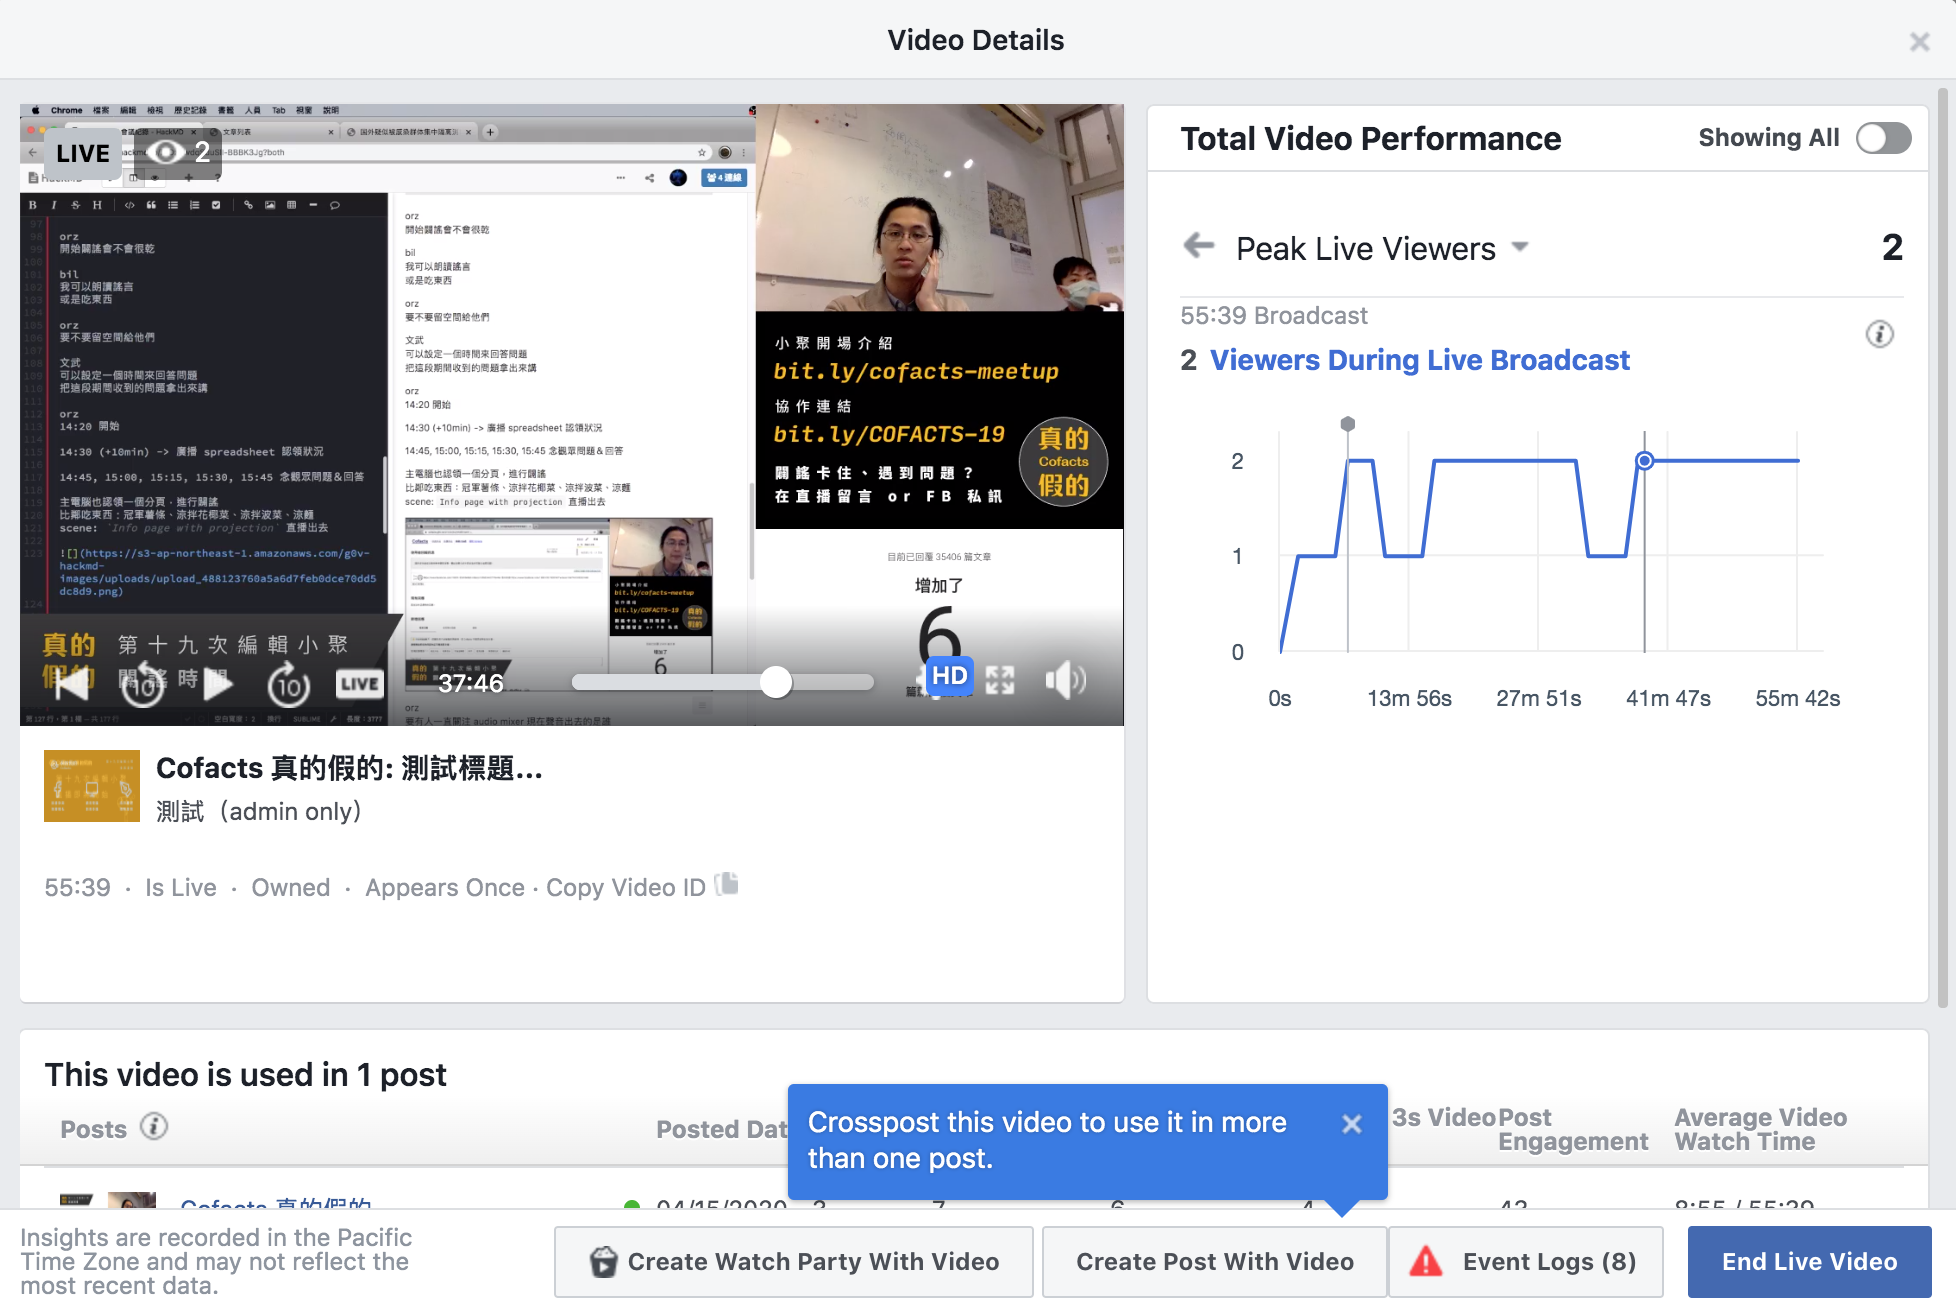Image resolution: width=1956 pixels, height=1308 pixels.
Task: Sort by Posts column header
Action: (93, 1129)
